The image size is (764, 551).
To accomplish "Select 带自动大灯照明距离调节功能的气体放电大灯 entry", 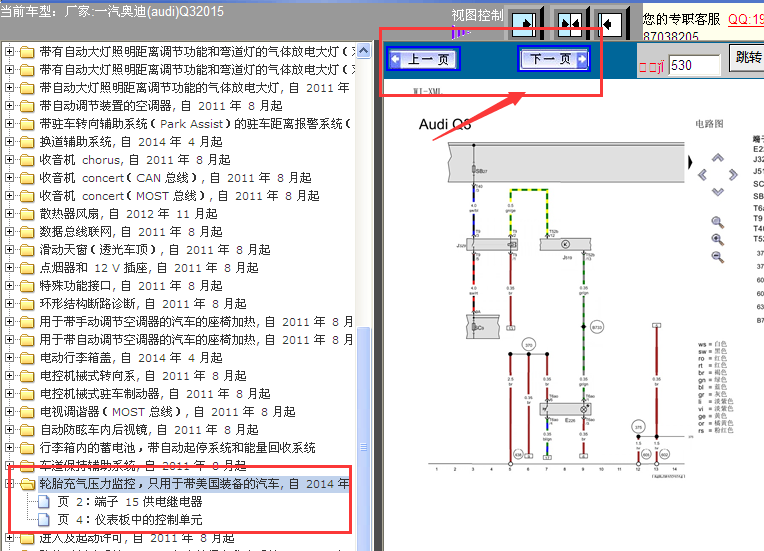I will tap(194, 88).
